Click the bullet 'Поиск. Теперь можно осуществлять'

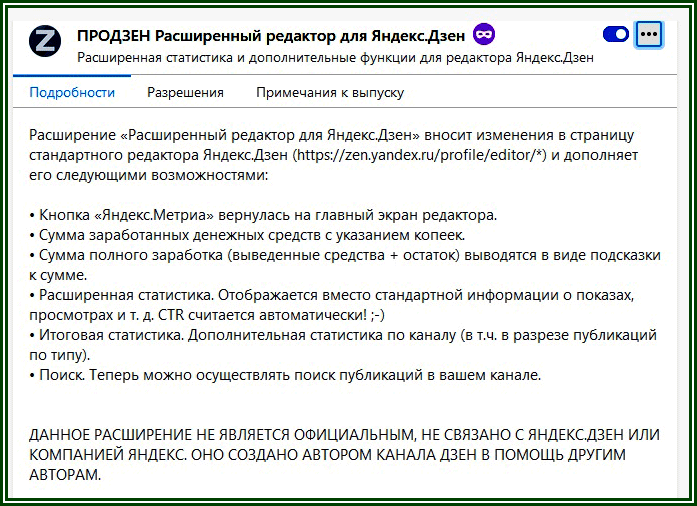(285, 375)
